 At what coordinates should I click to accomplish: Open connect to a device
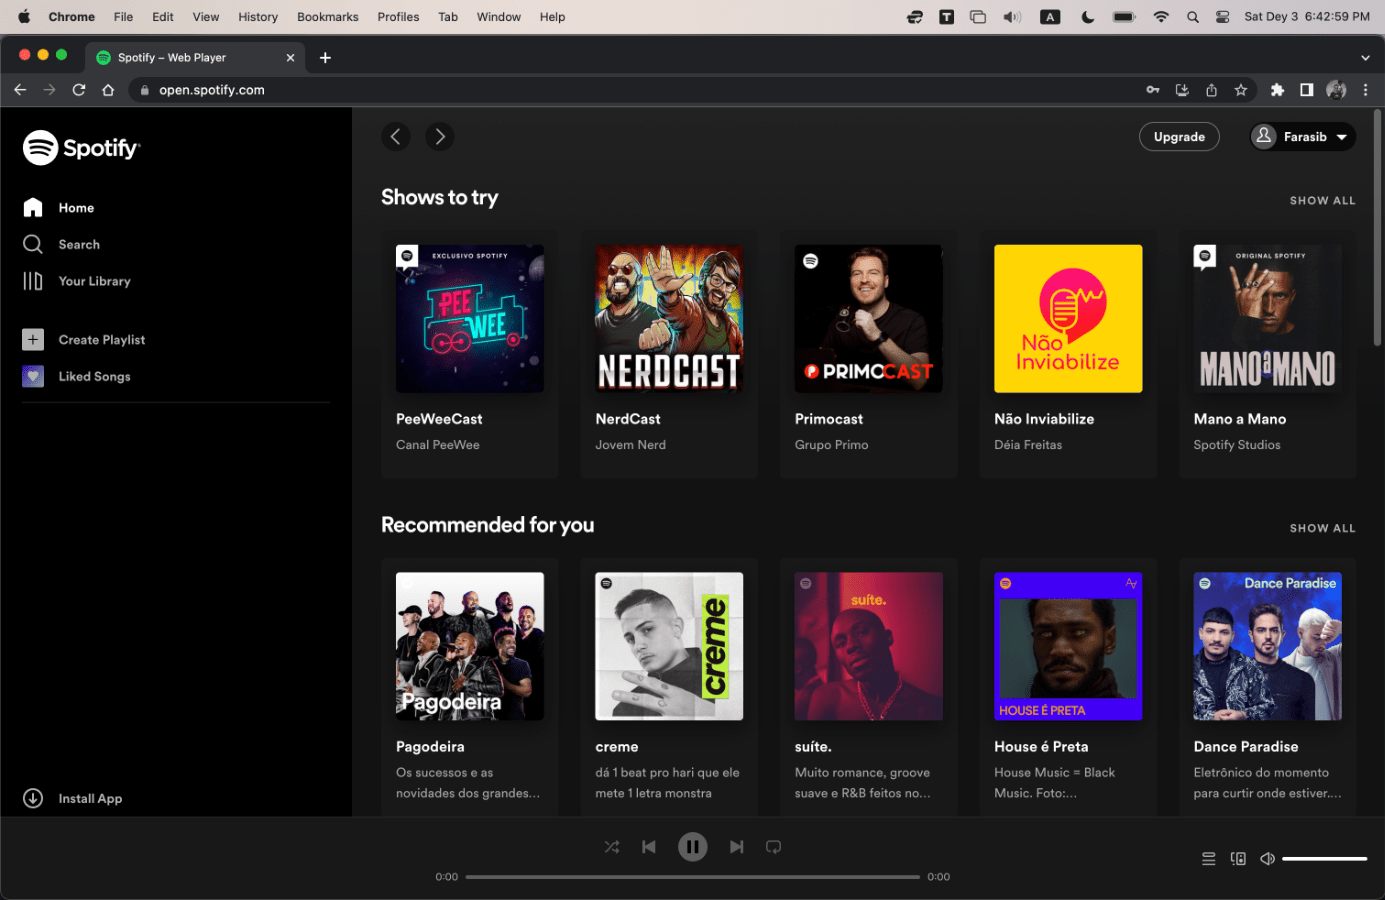[1238, 859]
